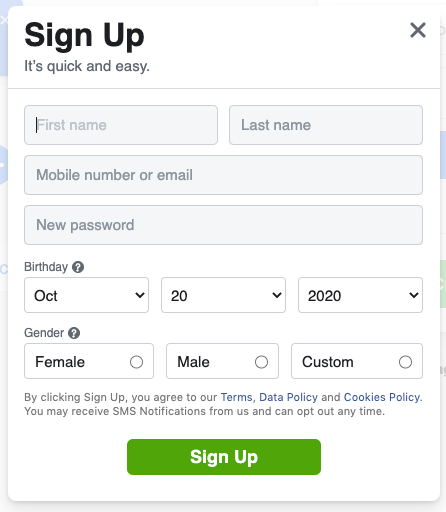
Task: Click the Gender help question mark icon
Action: [x=74, y=333]
